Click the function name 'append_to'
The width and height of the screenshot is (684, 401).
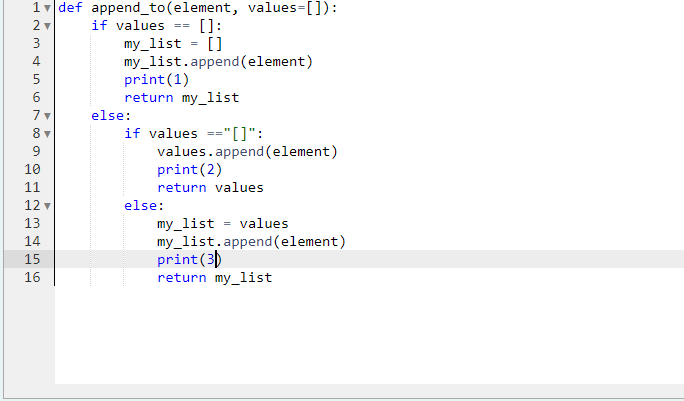[x=128, y=8]
